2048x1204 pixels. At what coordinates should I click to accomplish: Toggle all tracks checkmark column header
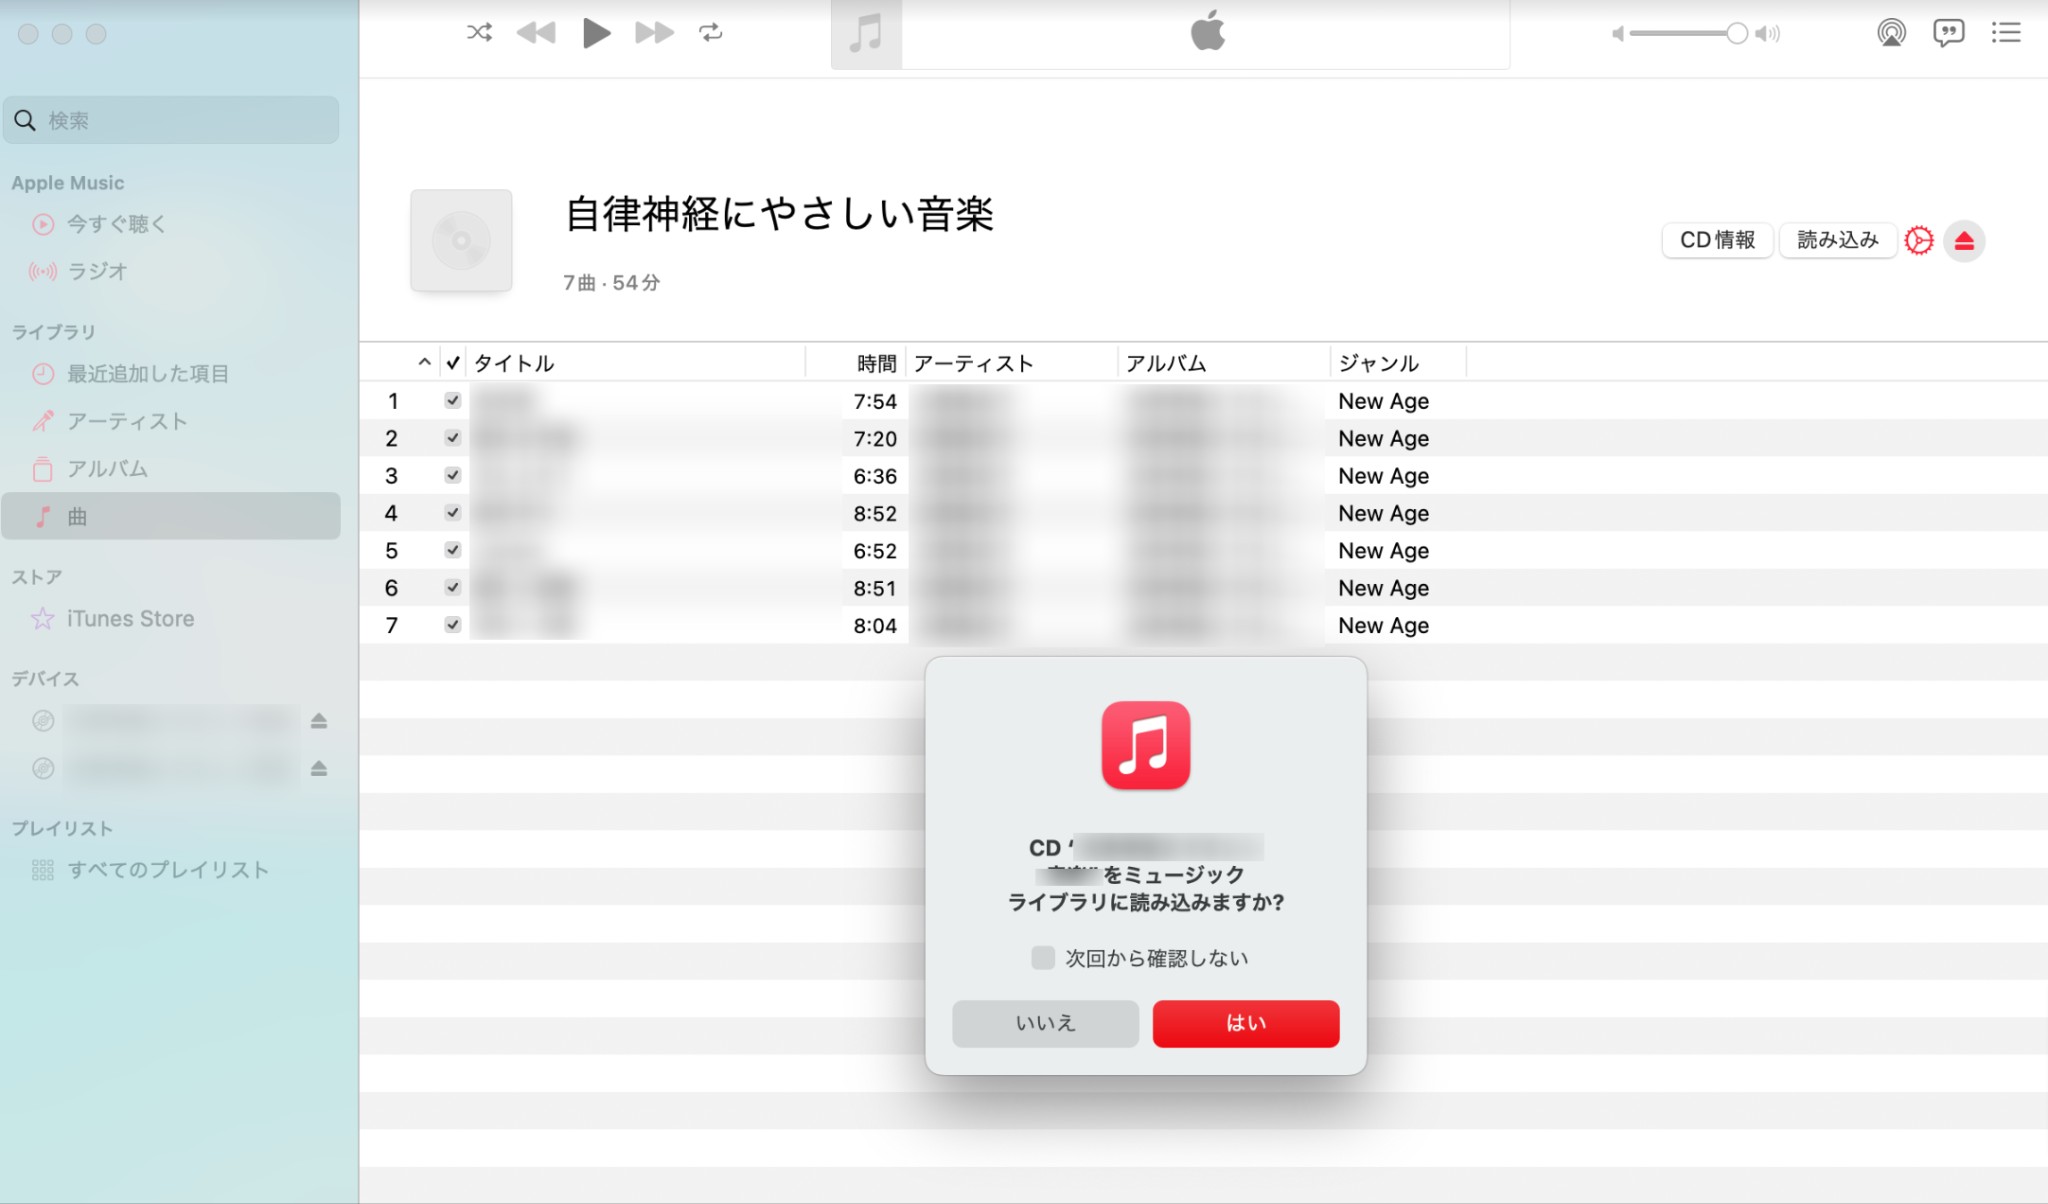point(453,363)
